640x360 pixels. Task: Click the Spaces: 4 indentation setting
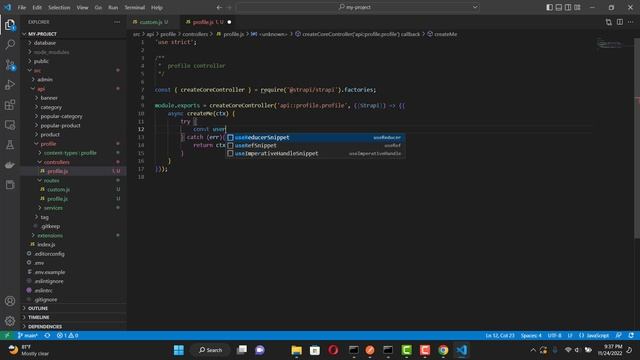(x=531, y=335)
